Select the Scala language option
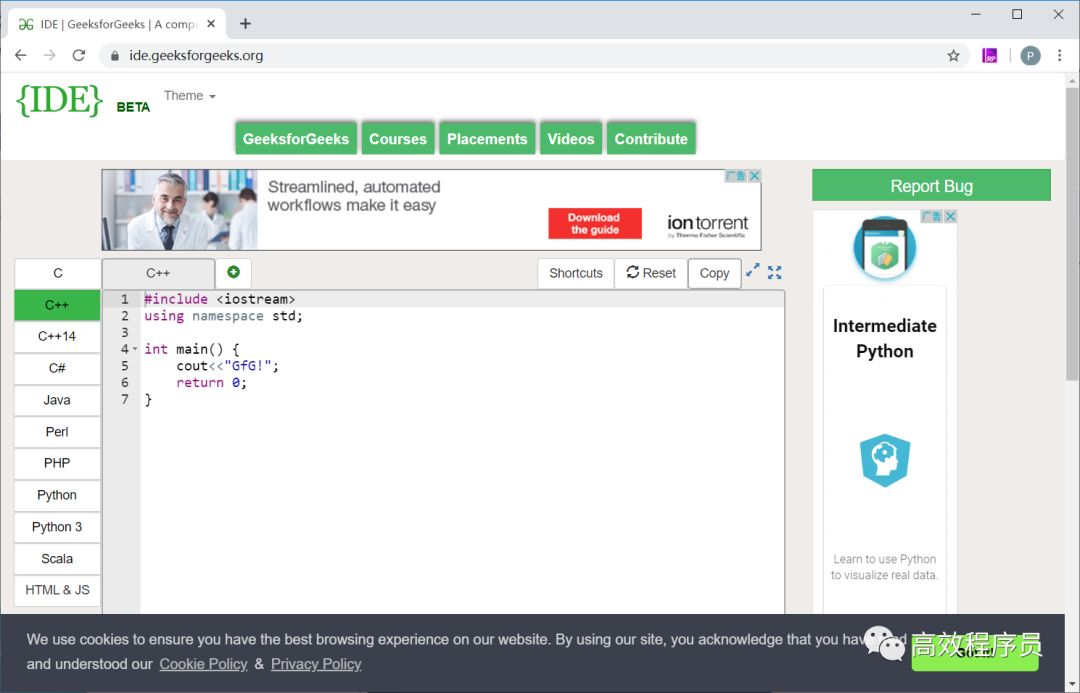The width and height of the screenshot is (1080, 693). pyautogui.click(x=57, y=559)
